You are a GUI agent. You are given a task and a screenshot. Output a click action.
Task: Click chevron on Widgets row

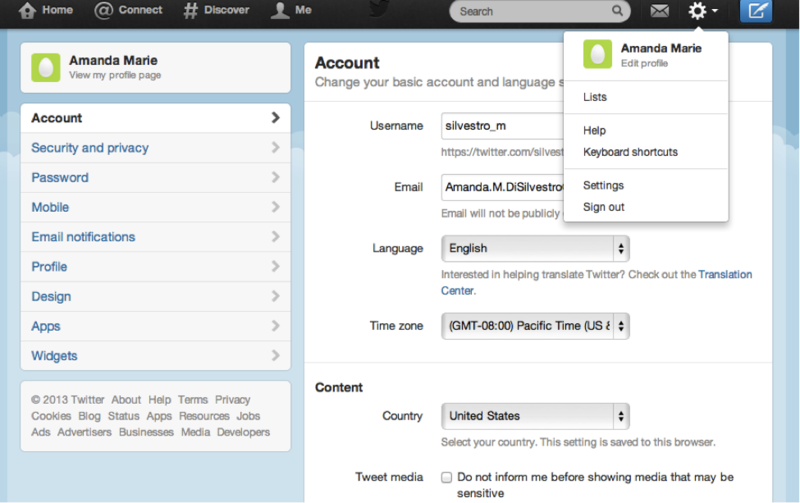click(276, 355)
